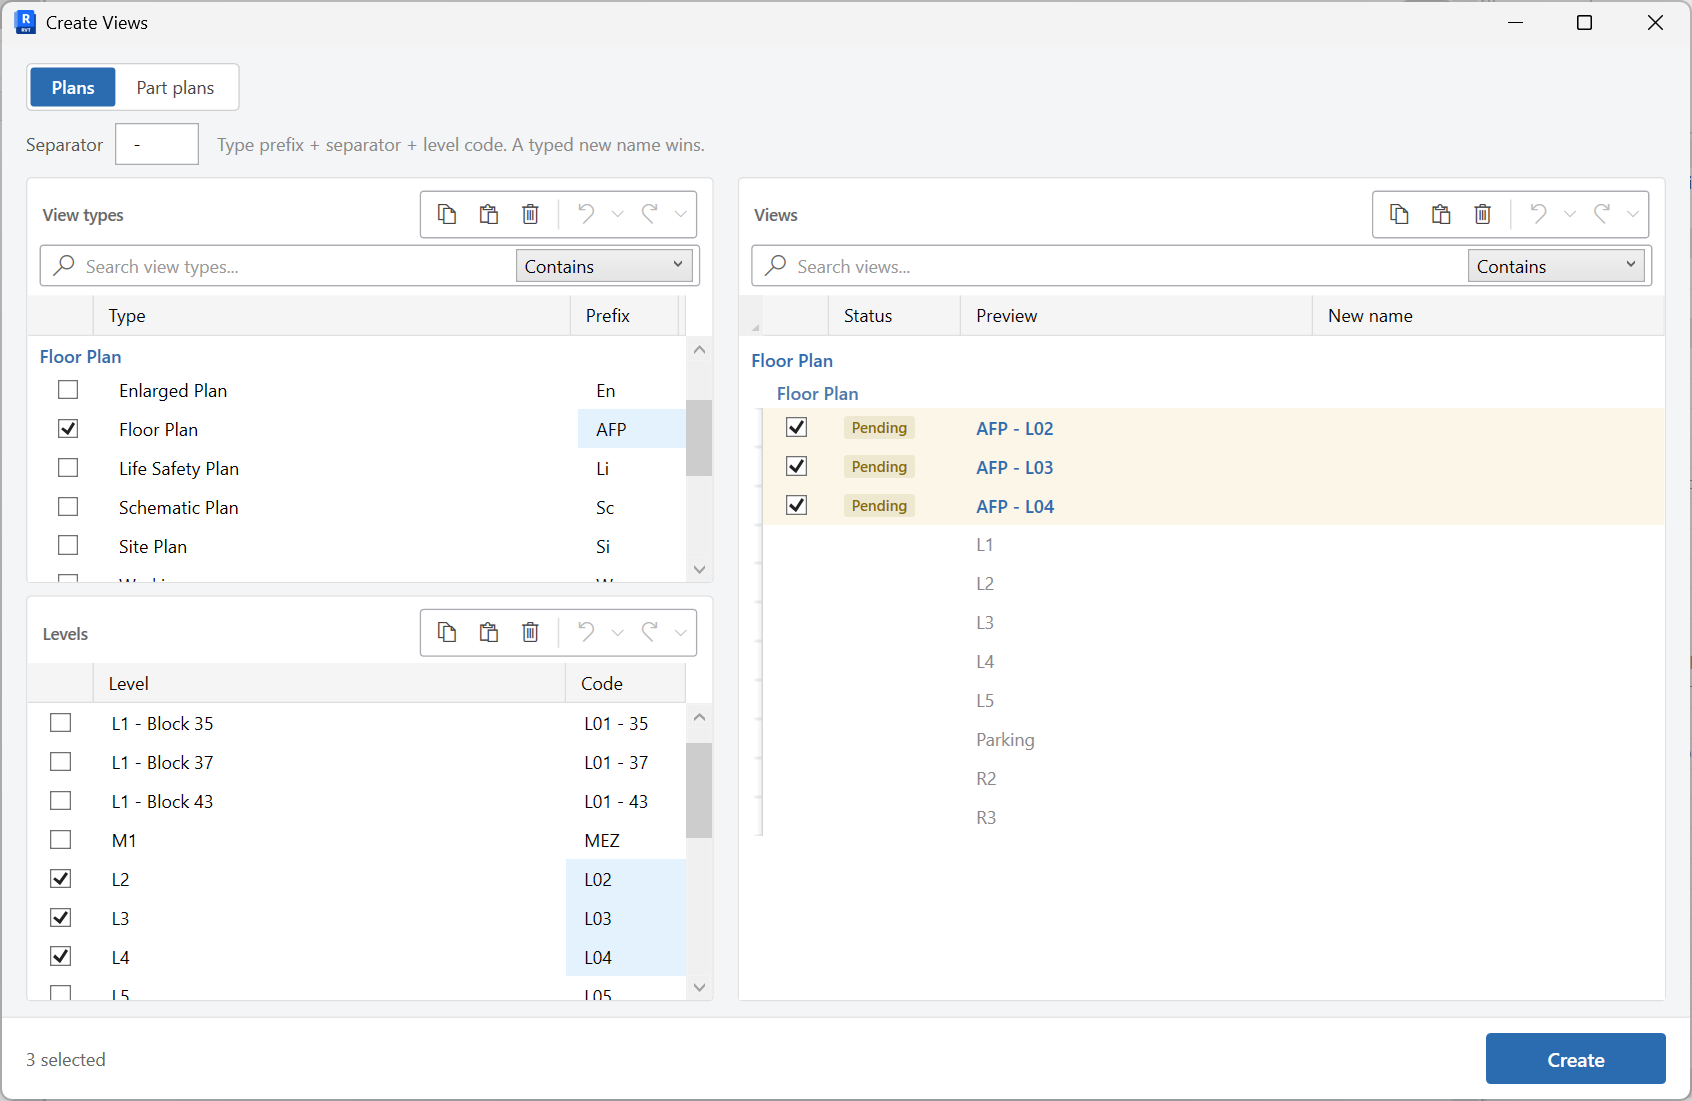Click the Revit app icon in title bar
1692x1101 pixels.
25,22
